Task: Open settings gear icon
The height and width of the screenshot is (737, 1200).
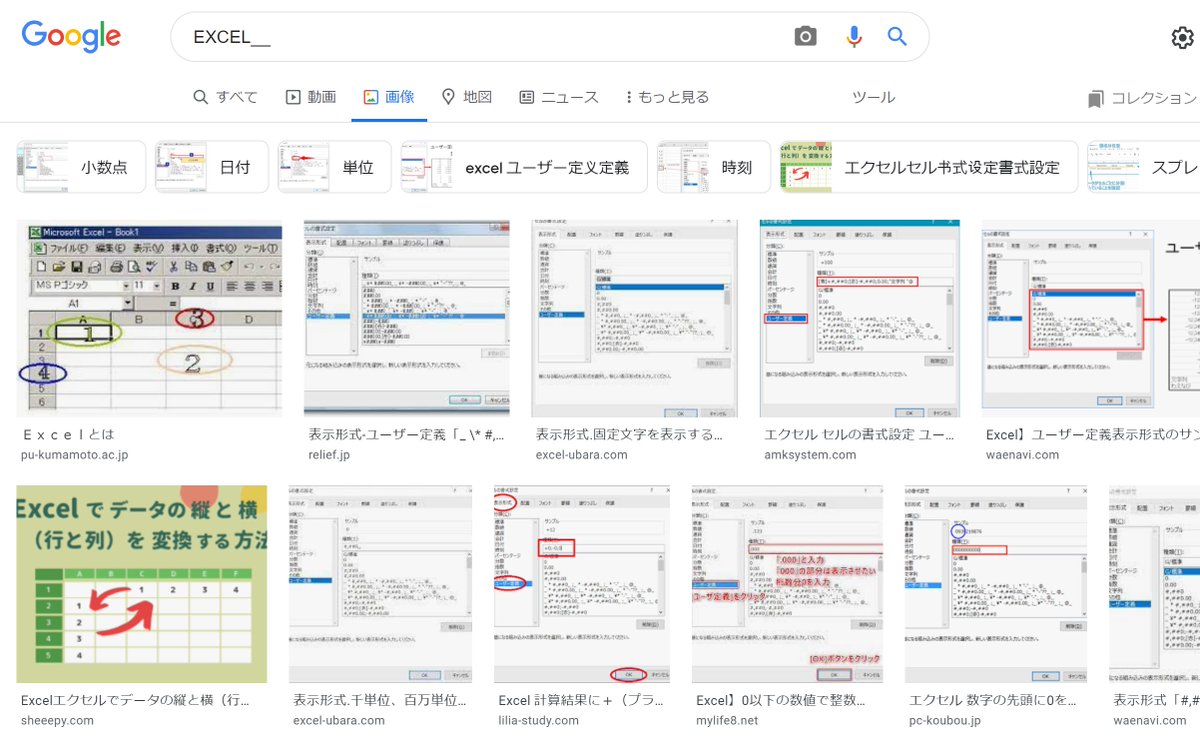Action: [x=1182, y=38]
